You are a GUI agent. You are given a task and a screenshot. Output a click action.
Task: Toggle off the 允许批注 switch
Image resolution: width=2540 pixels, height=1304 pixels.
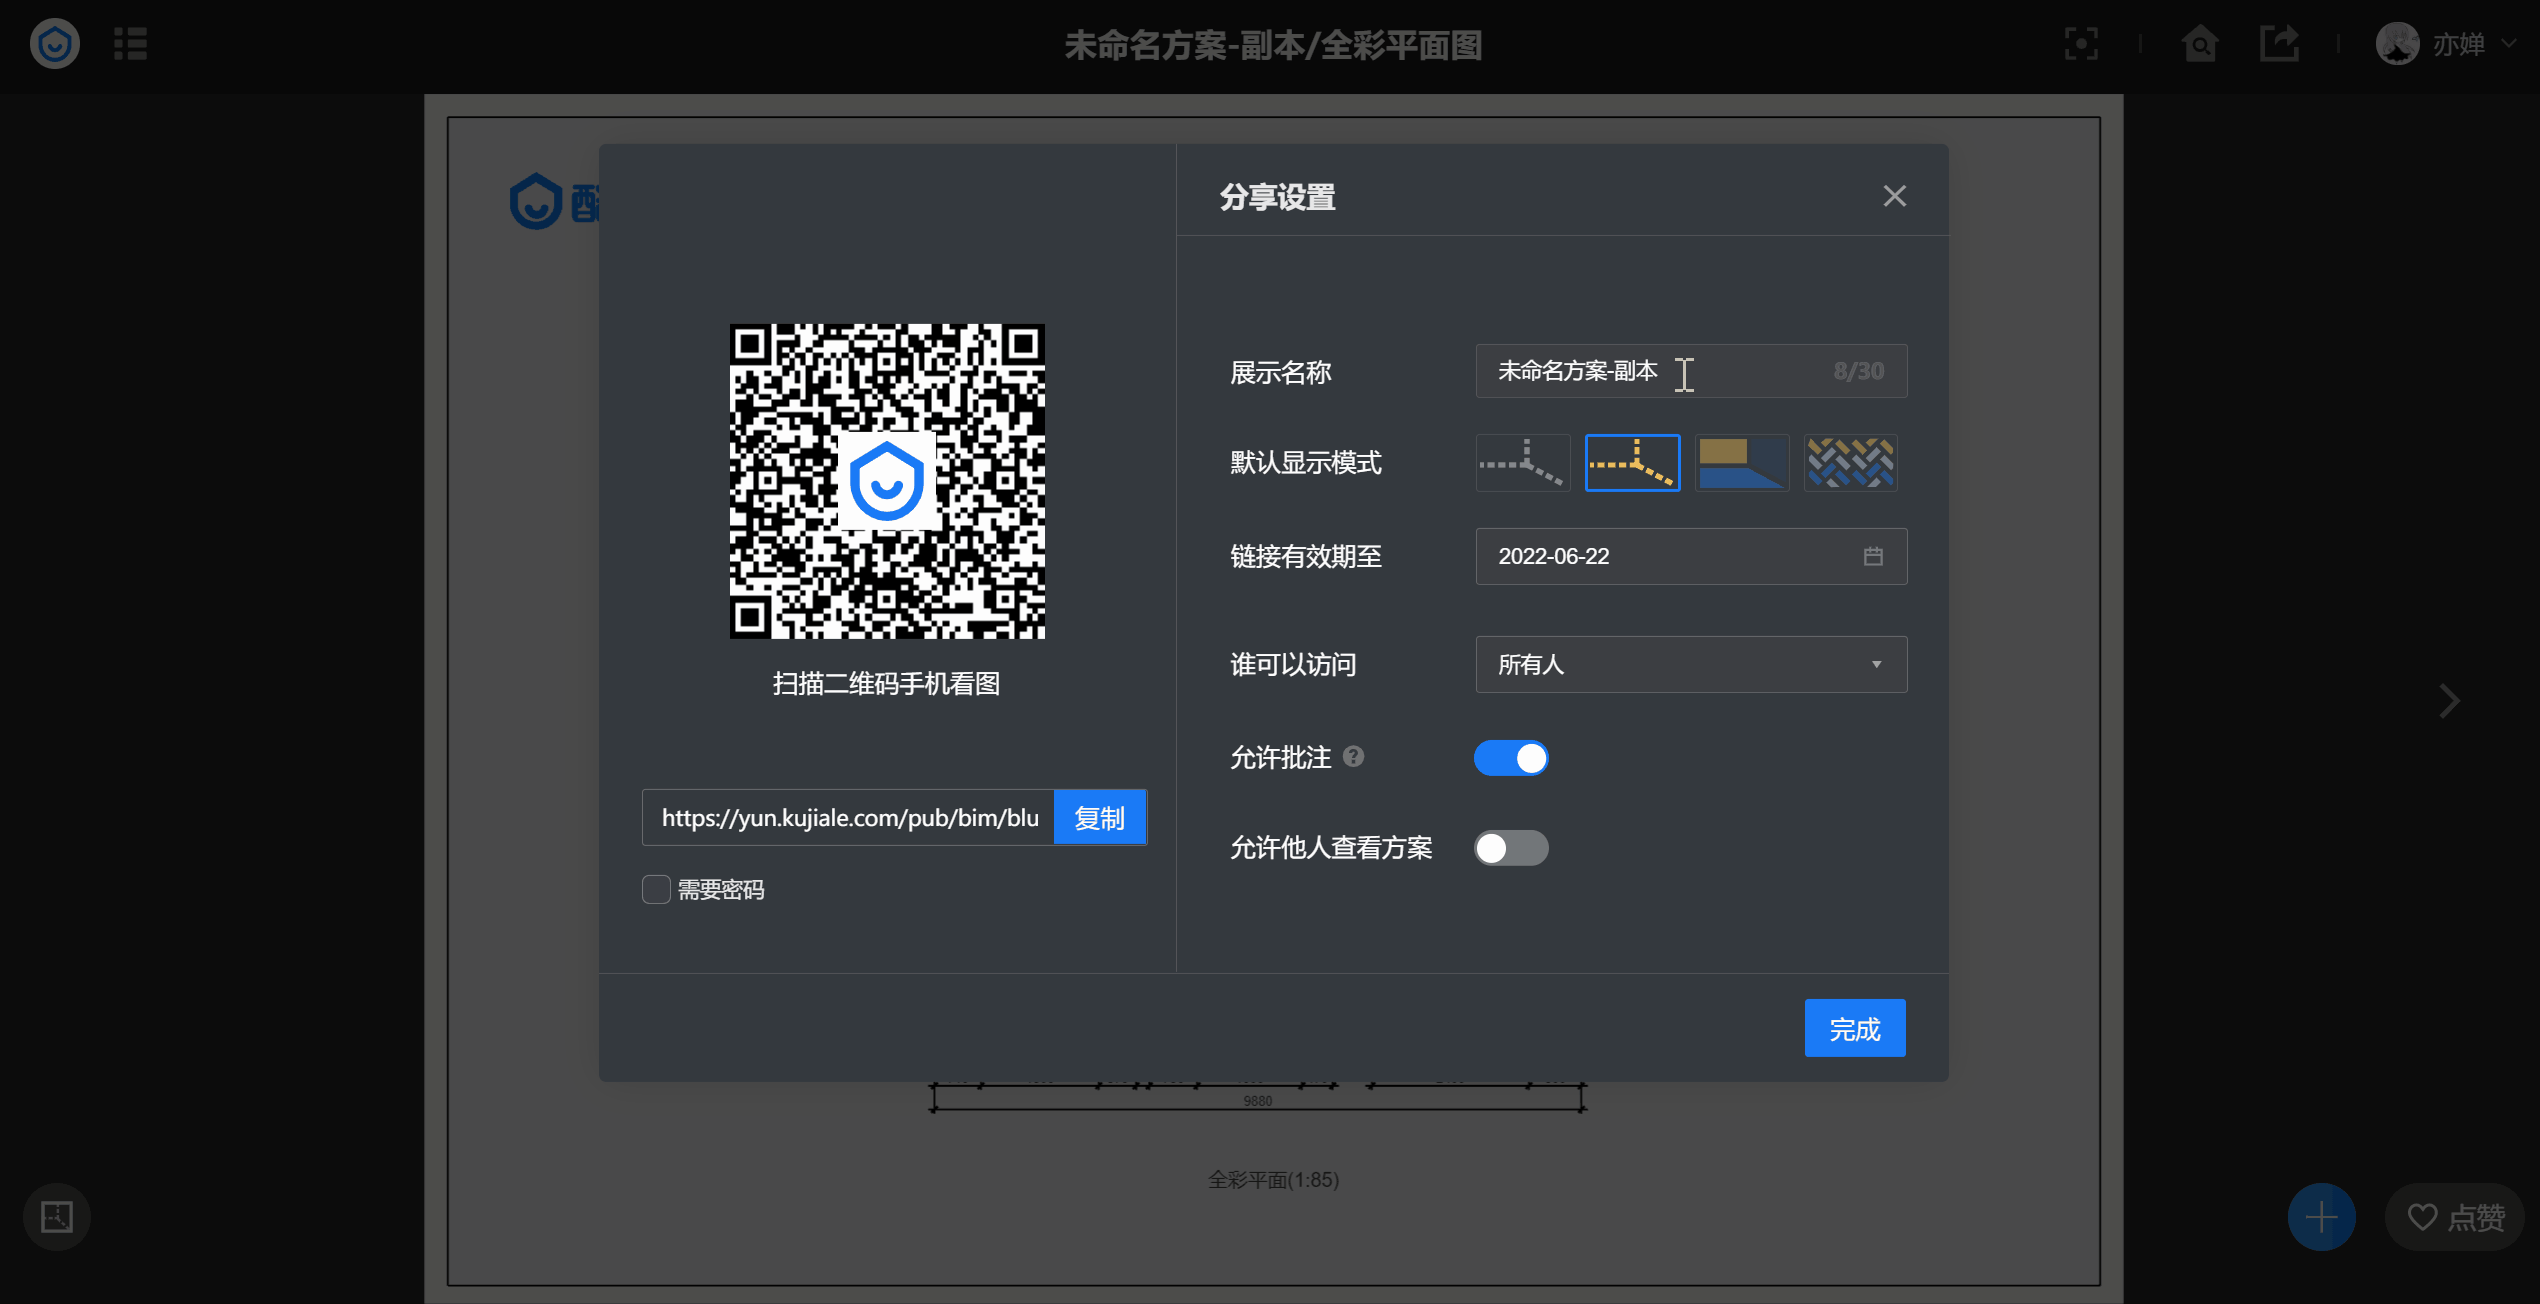1511,758
